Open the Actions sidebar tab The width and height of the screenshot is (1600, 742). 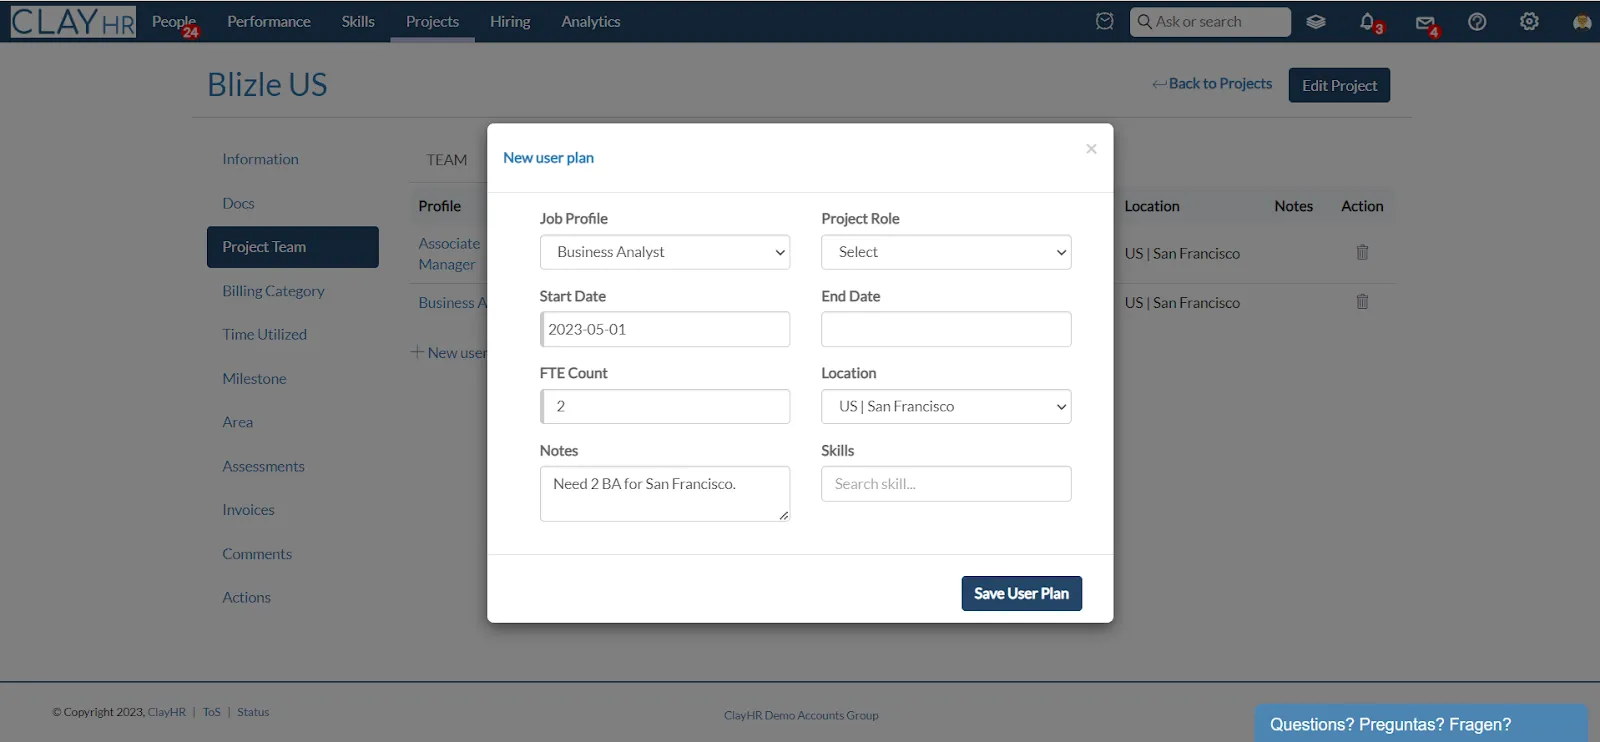pos(246,597)
